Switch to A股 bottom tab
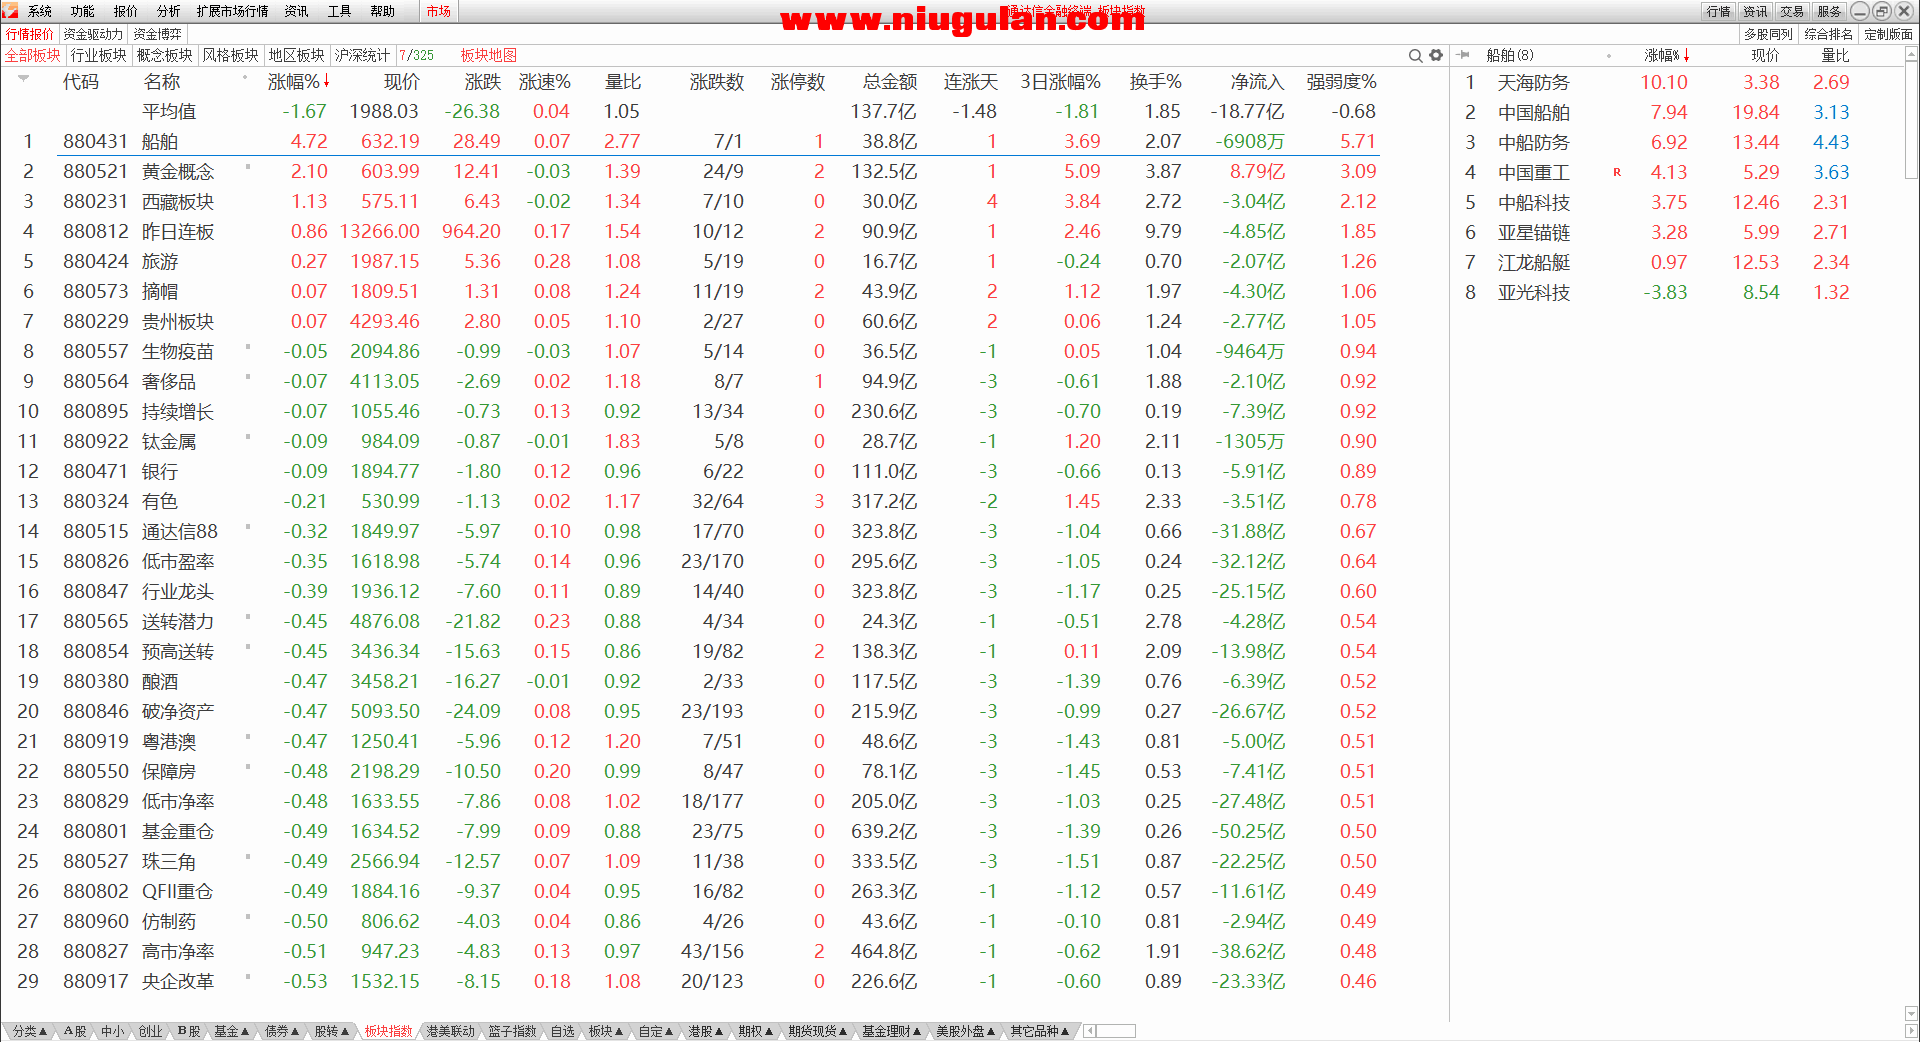This screenshot has width=1920, height=1042. (75, 1031)
